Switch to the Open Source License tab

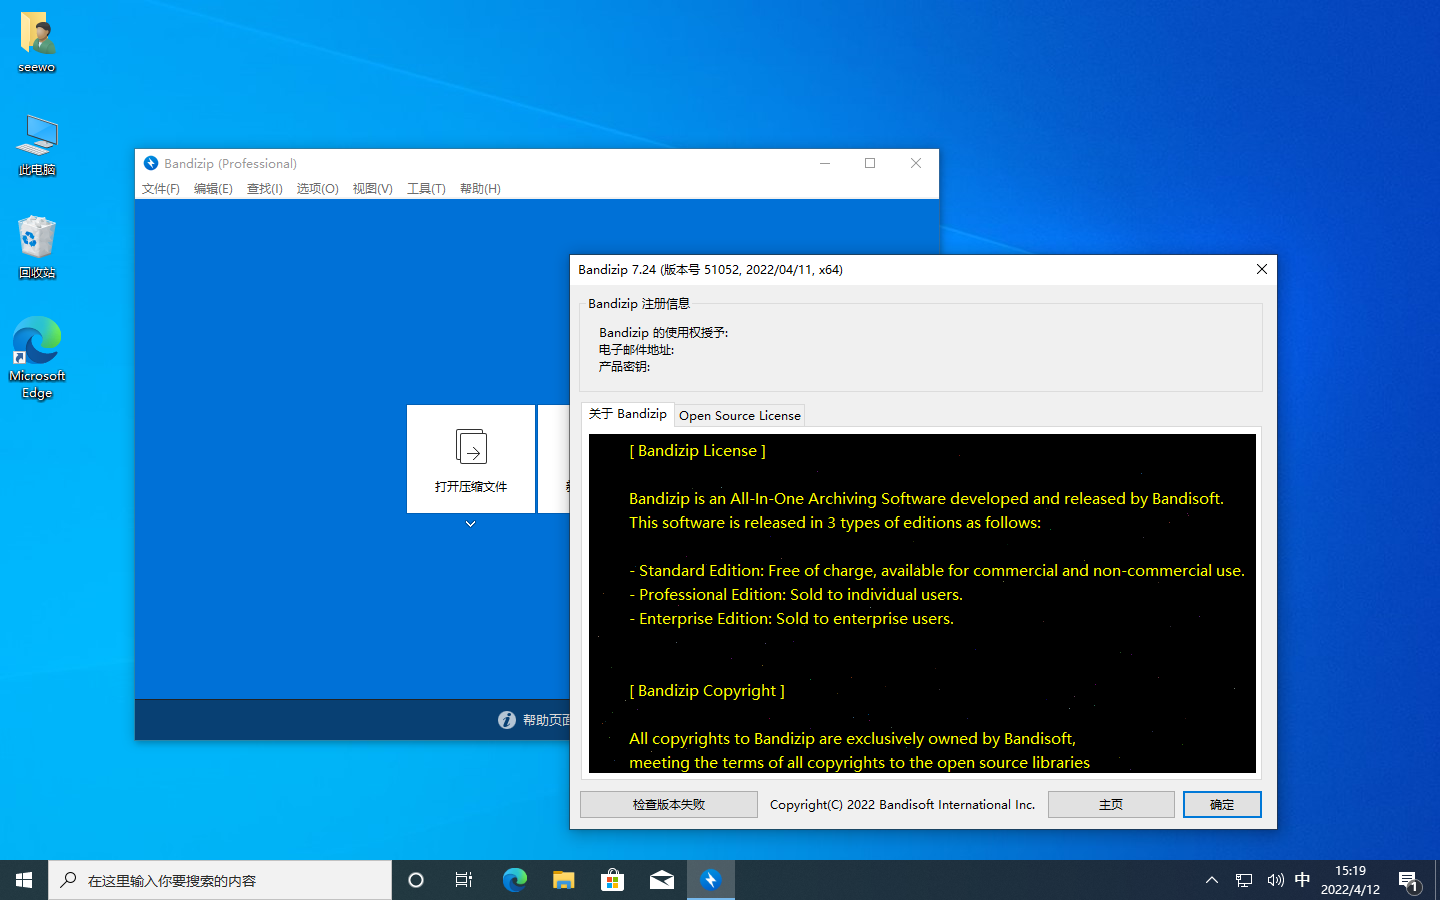click(x=740, y=415)
